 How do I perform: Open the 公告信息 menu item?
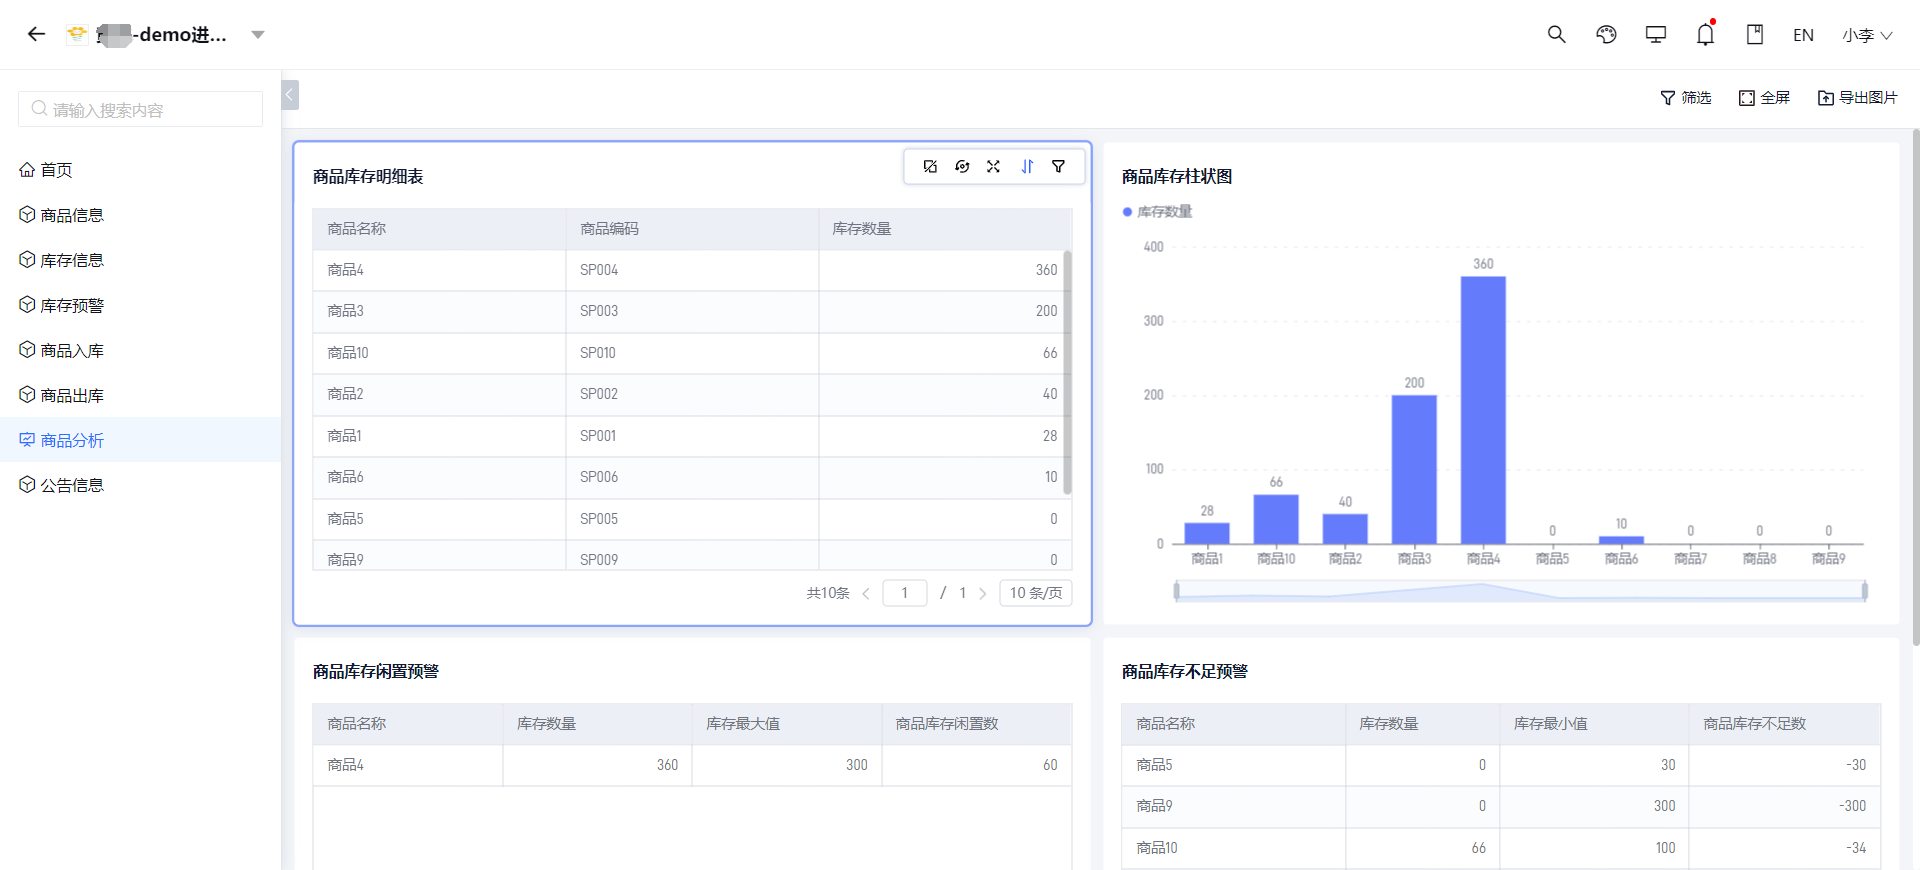(140, 485)
